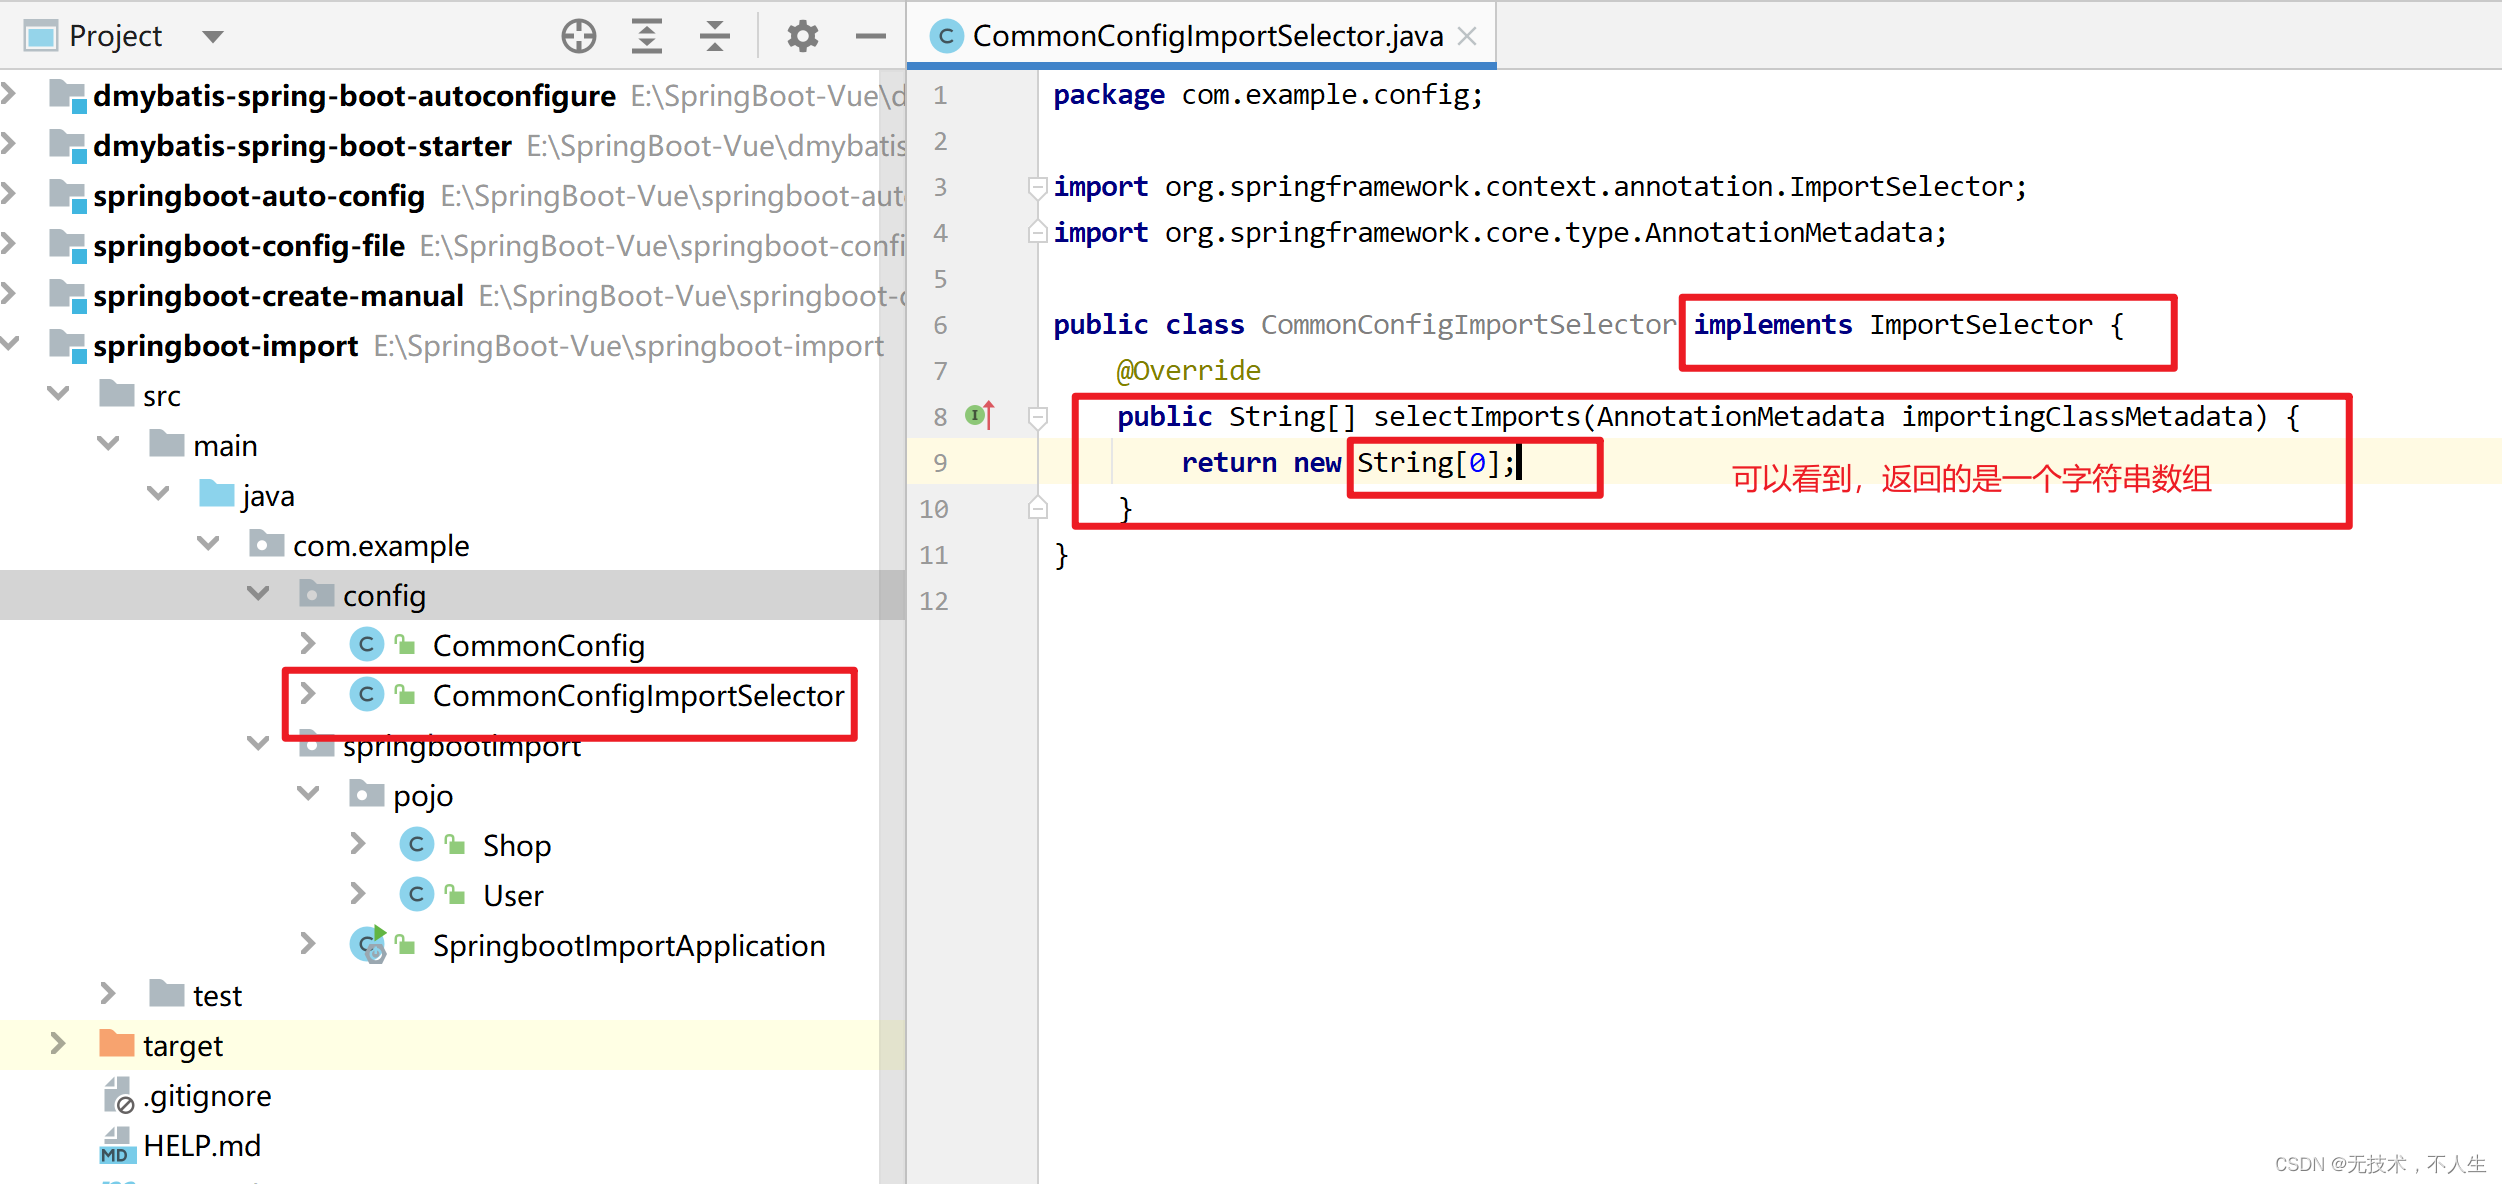2502x1184 pixels.
Task: Select the CommonConfigImportSelector.java editor tab
Action: pyautogui.click(x=1206, y=37)
